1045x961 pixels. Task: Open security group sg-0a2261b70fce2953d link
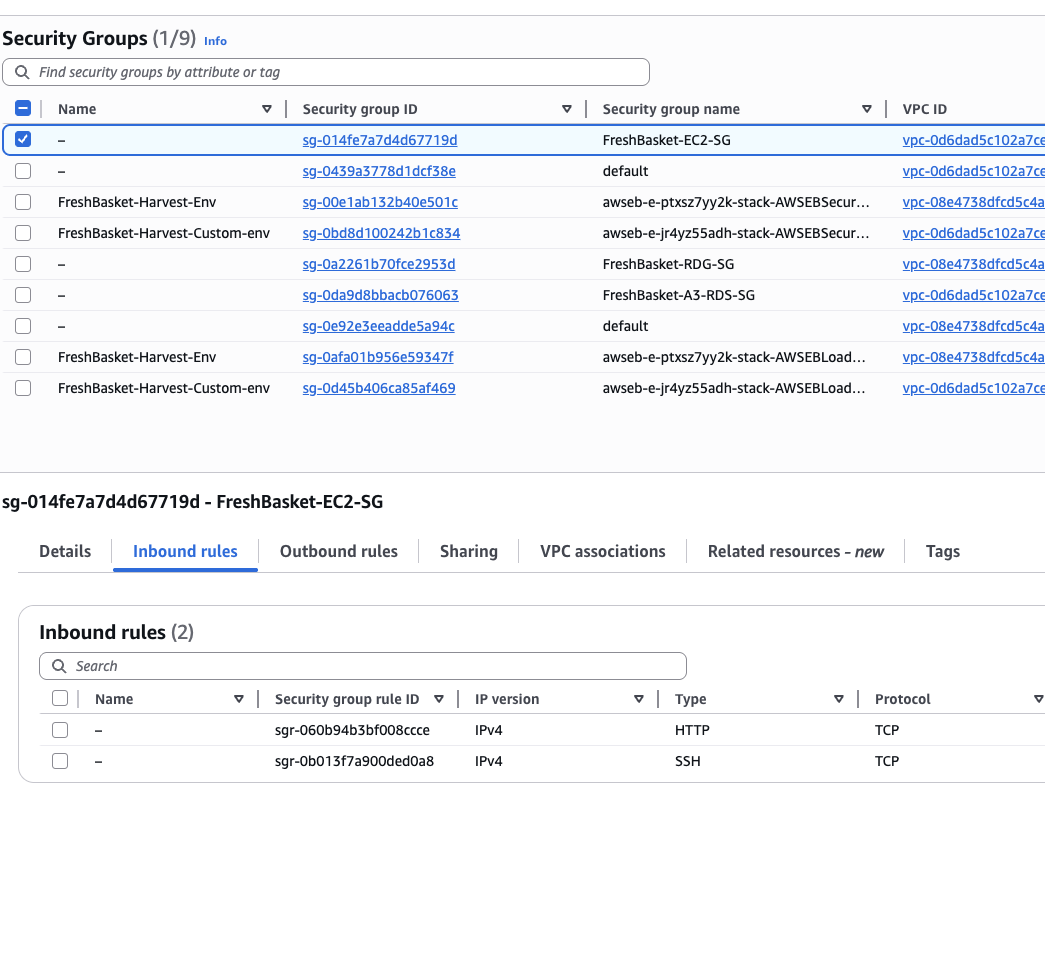point(379,264)
